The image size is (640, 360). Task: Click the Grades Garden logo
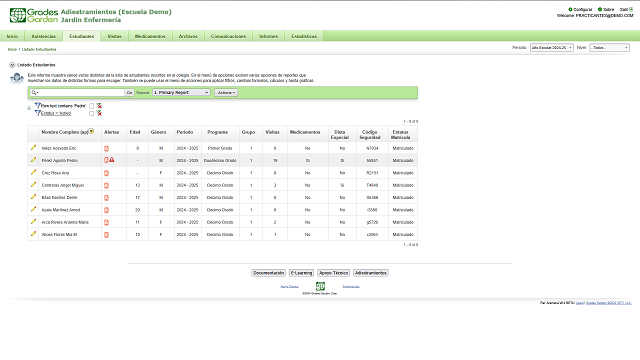point(34,16)
